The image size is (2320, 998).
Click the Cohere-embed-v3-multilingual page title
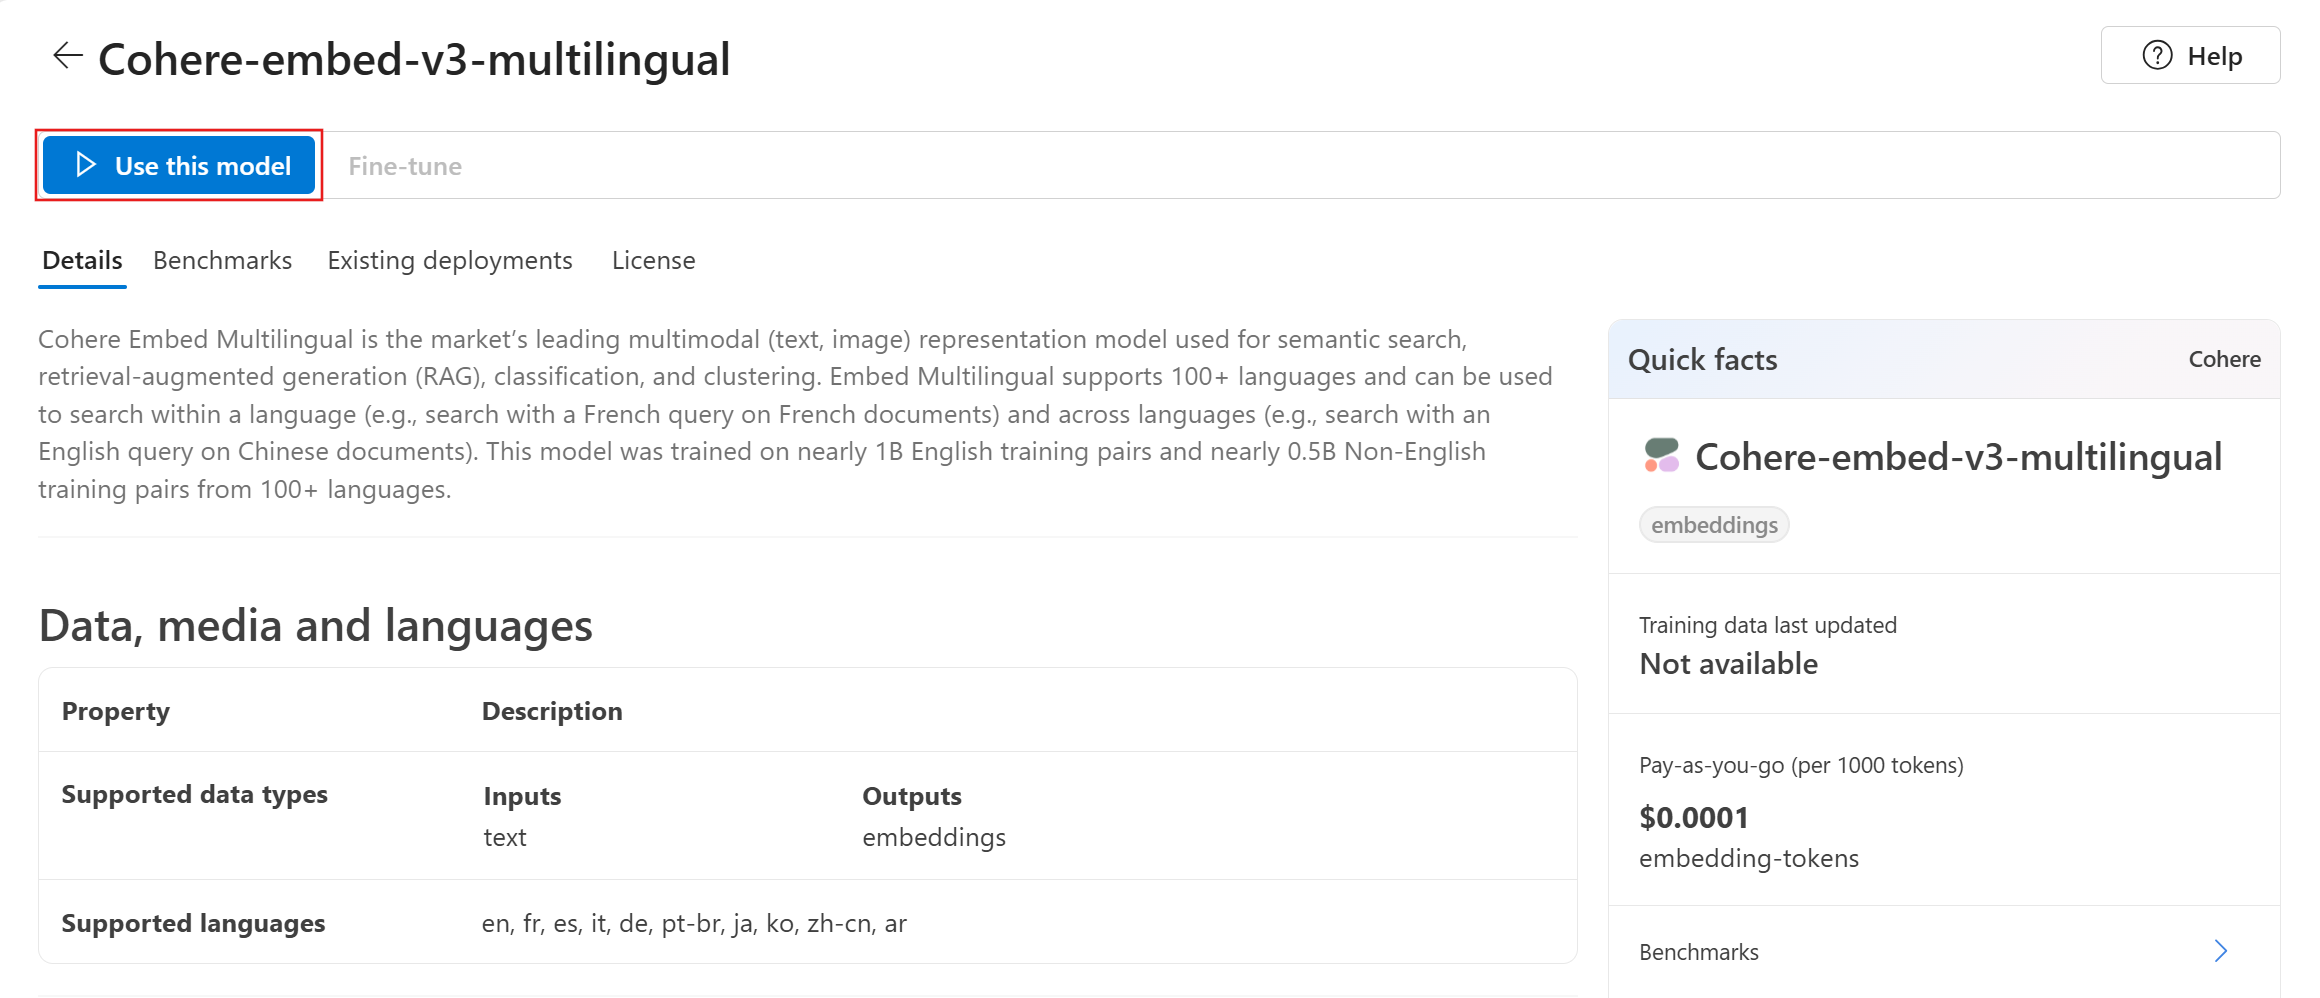point(414,60)
